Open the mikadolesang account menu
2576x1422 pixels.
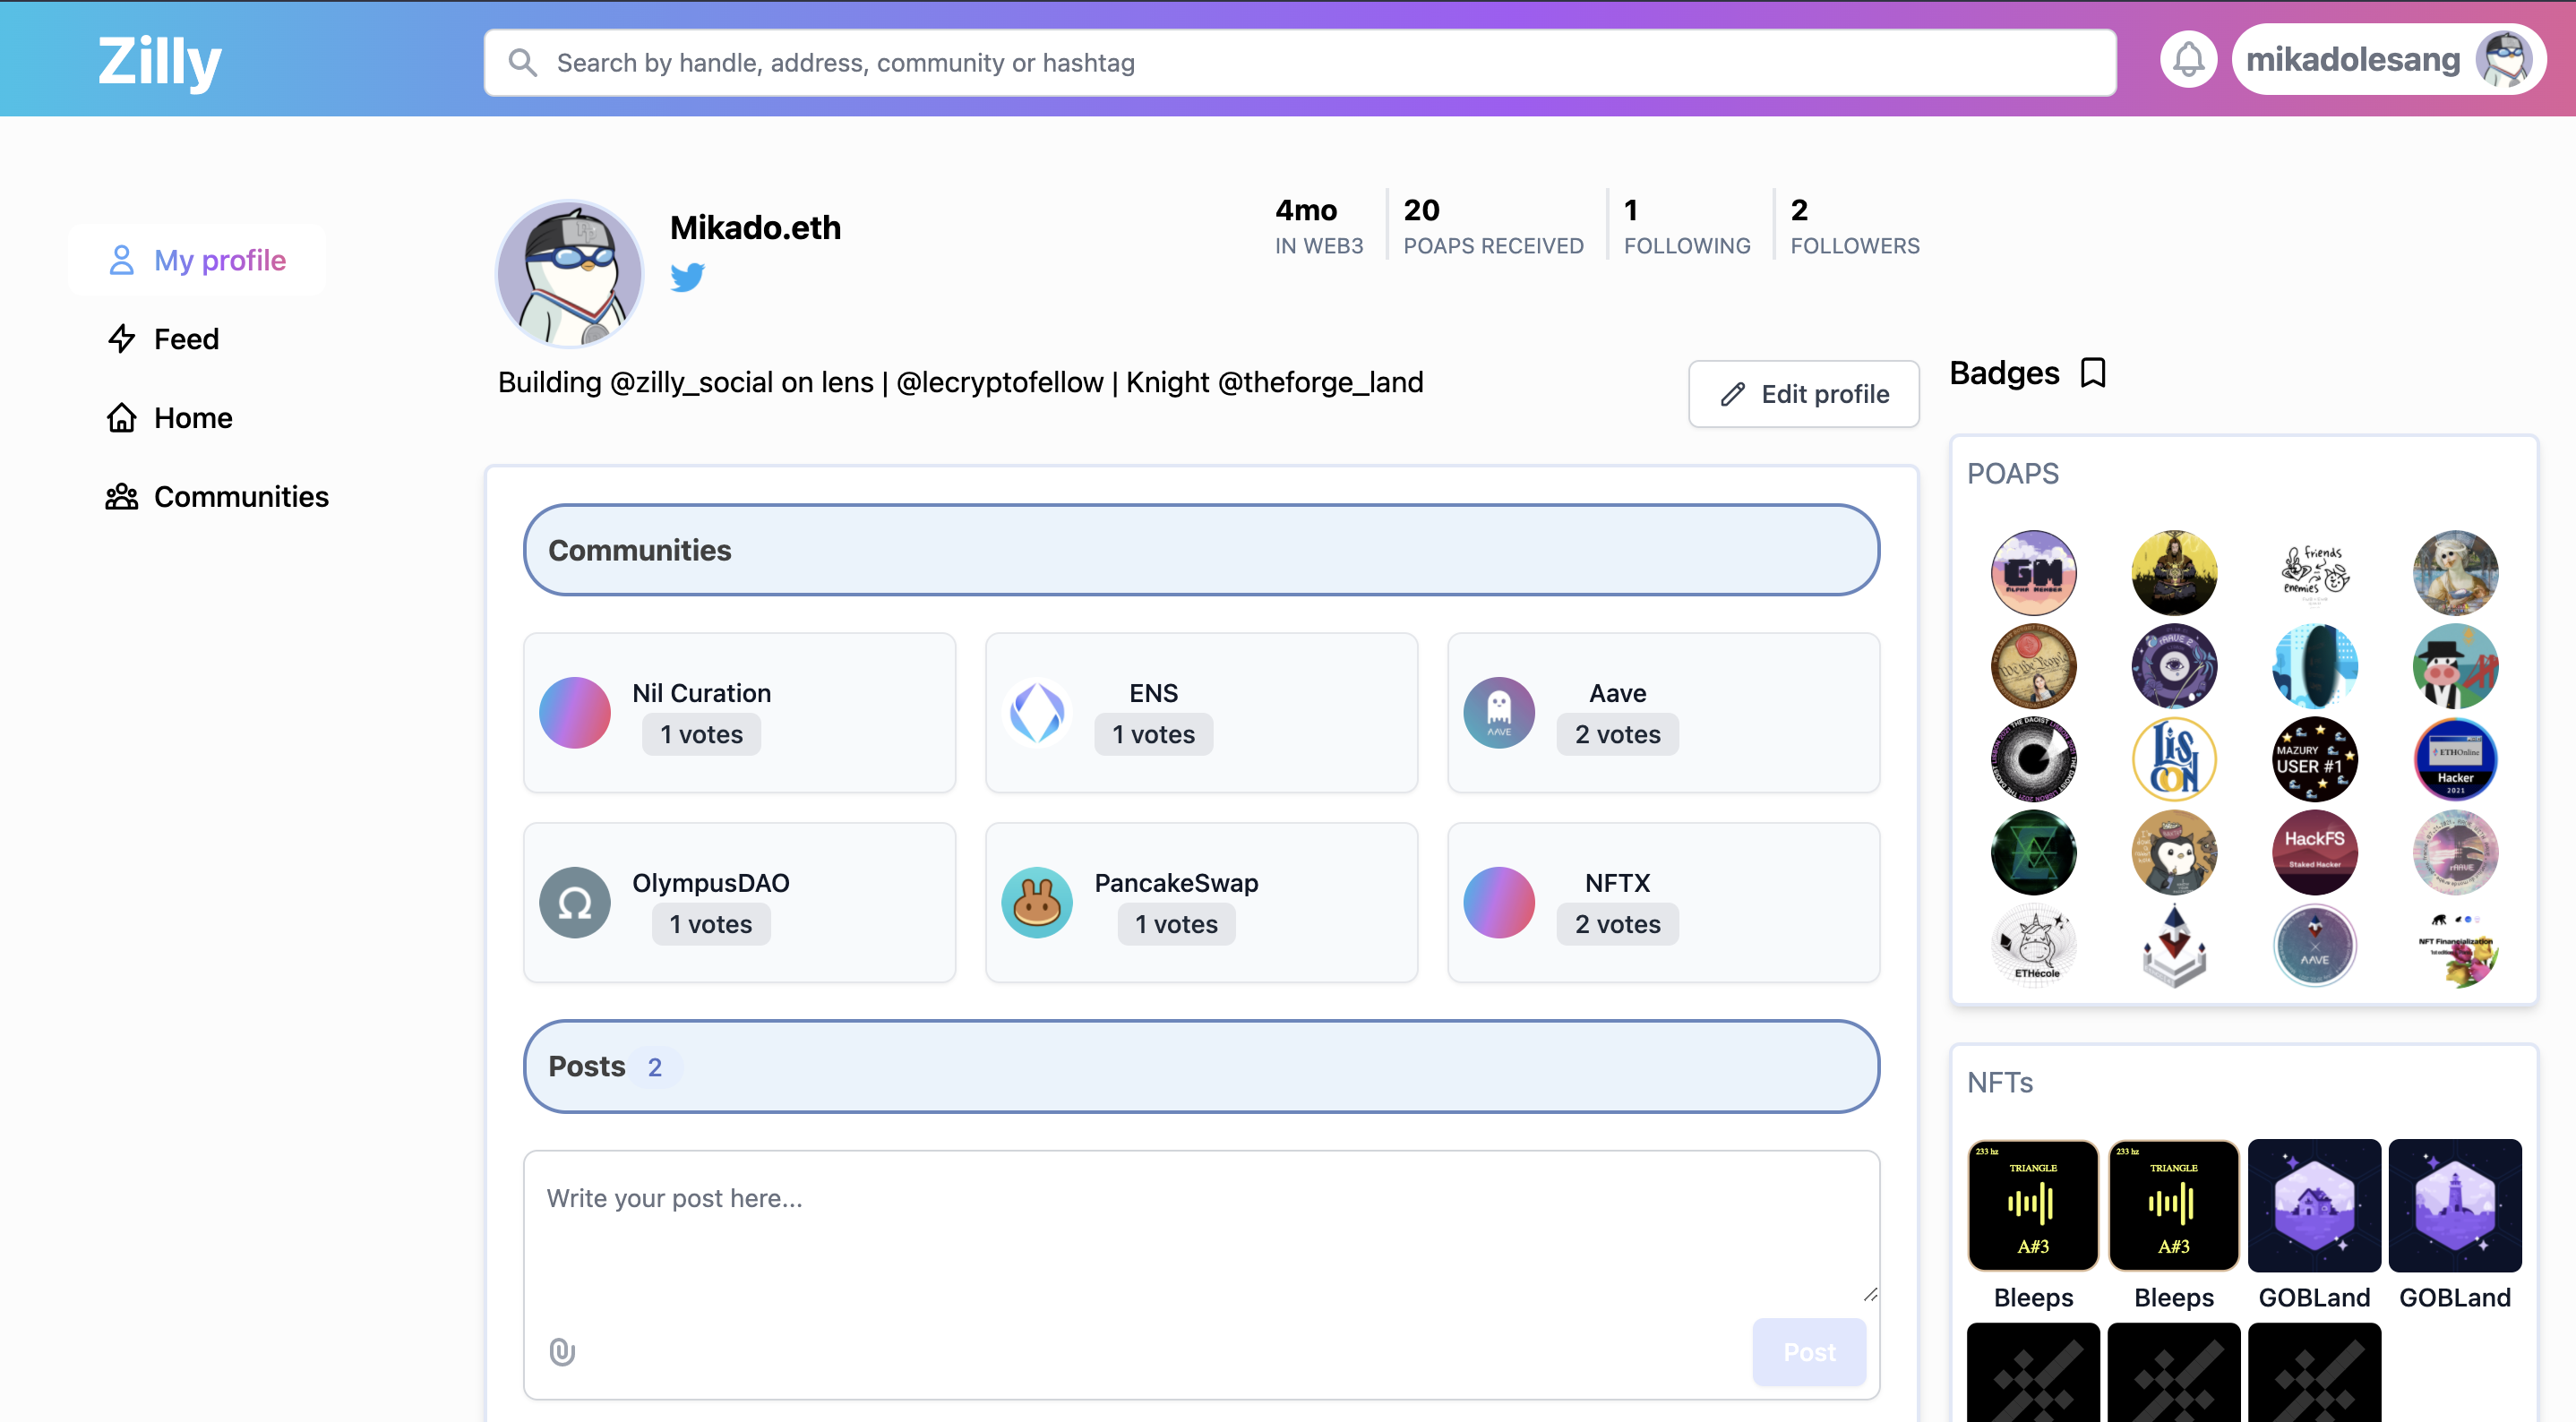(x=2388, y=59)
